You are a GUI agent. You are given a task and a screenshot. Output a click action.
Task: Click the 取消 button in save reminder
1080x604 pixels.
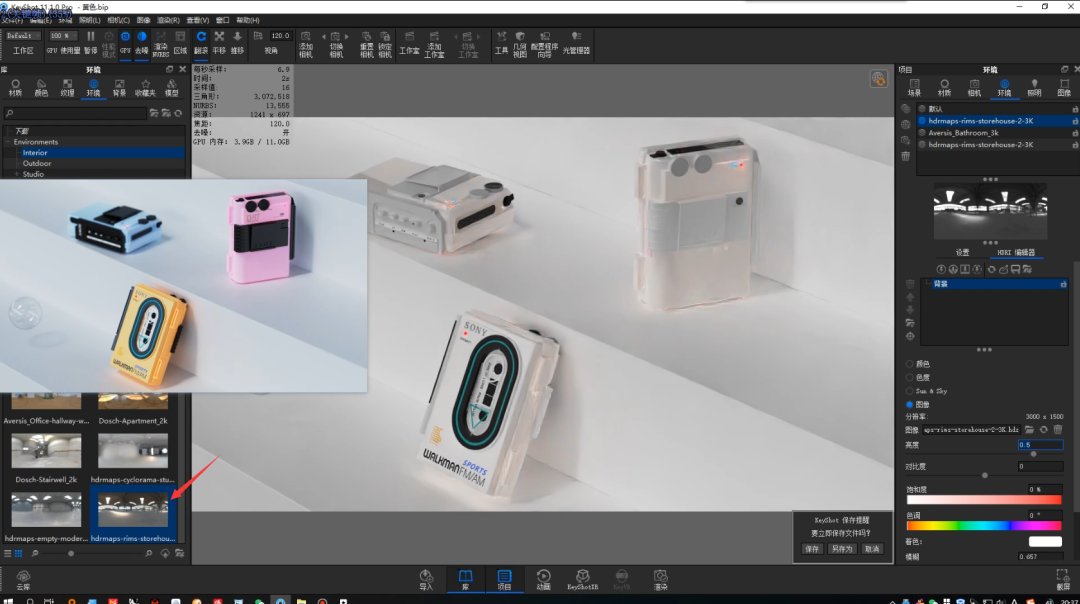tap(872, 548)
